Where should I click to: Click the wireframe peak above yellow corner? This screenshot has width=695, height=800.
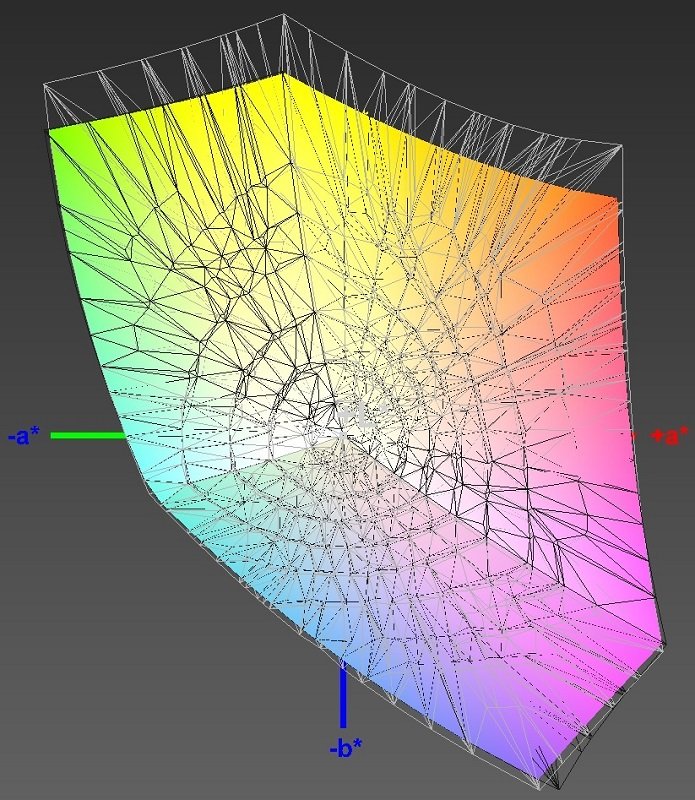(284, 16)
